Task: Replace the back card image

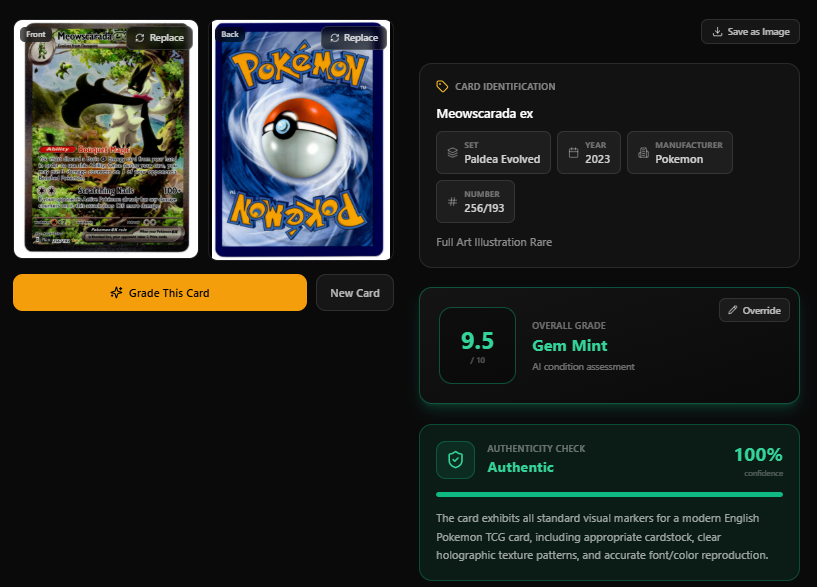Action: coord(354,38)
